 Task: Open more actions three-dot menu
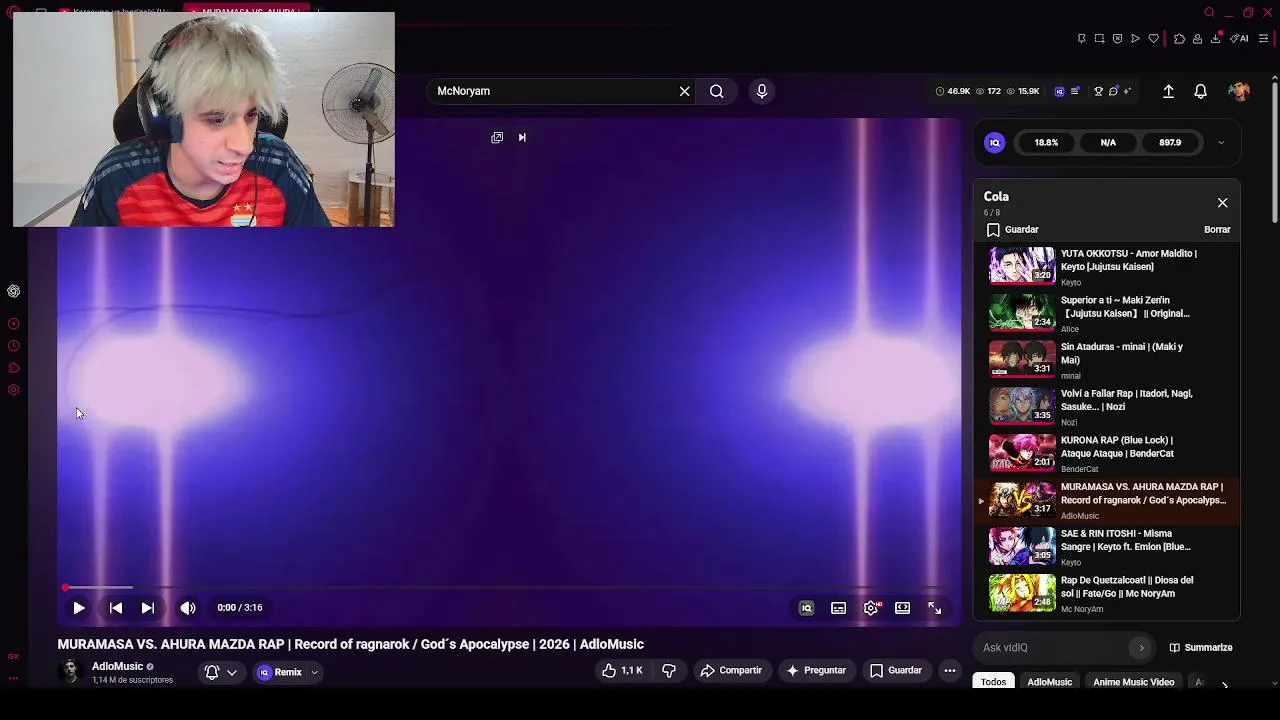950,671
